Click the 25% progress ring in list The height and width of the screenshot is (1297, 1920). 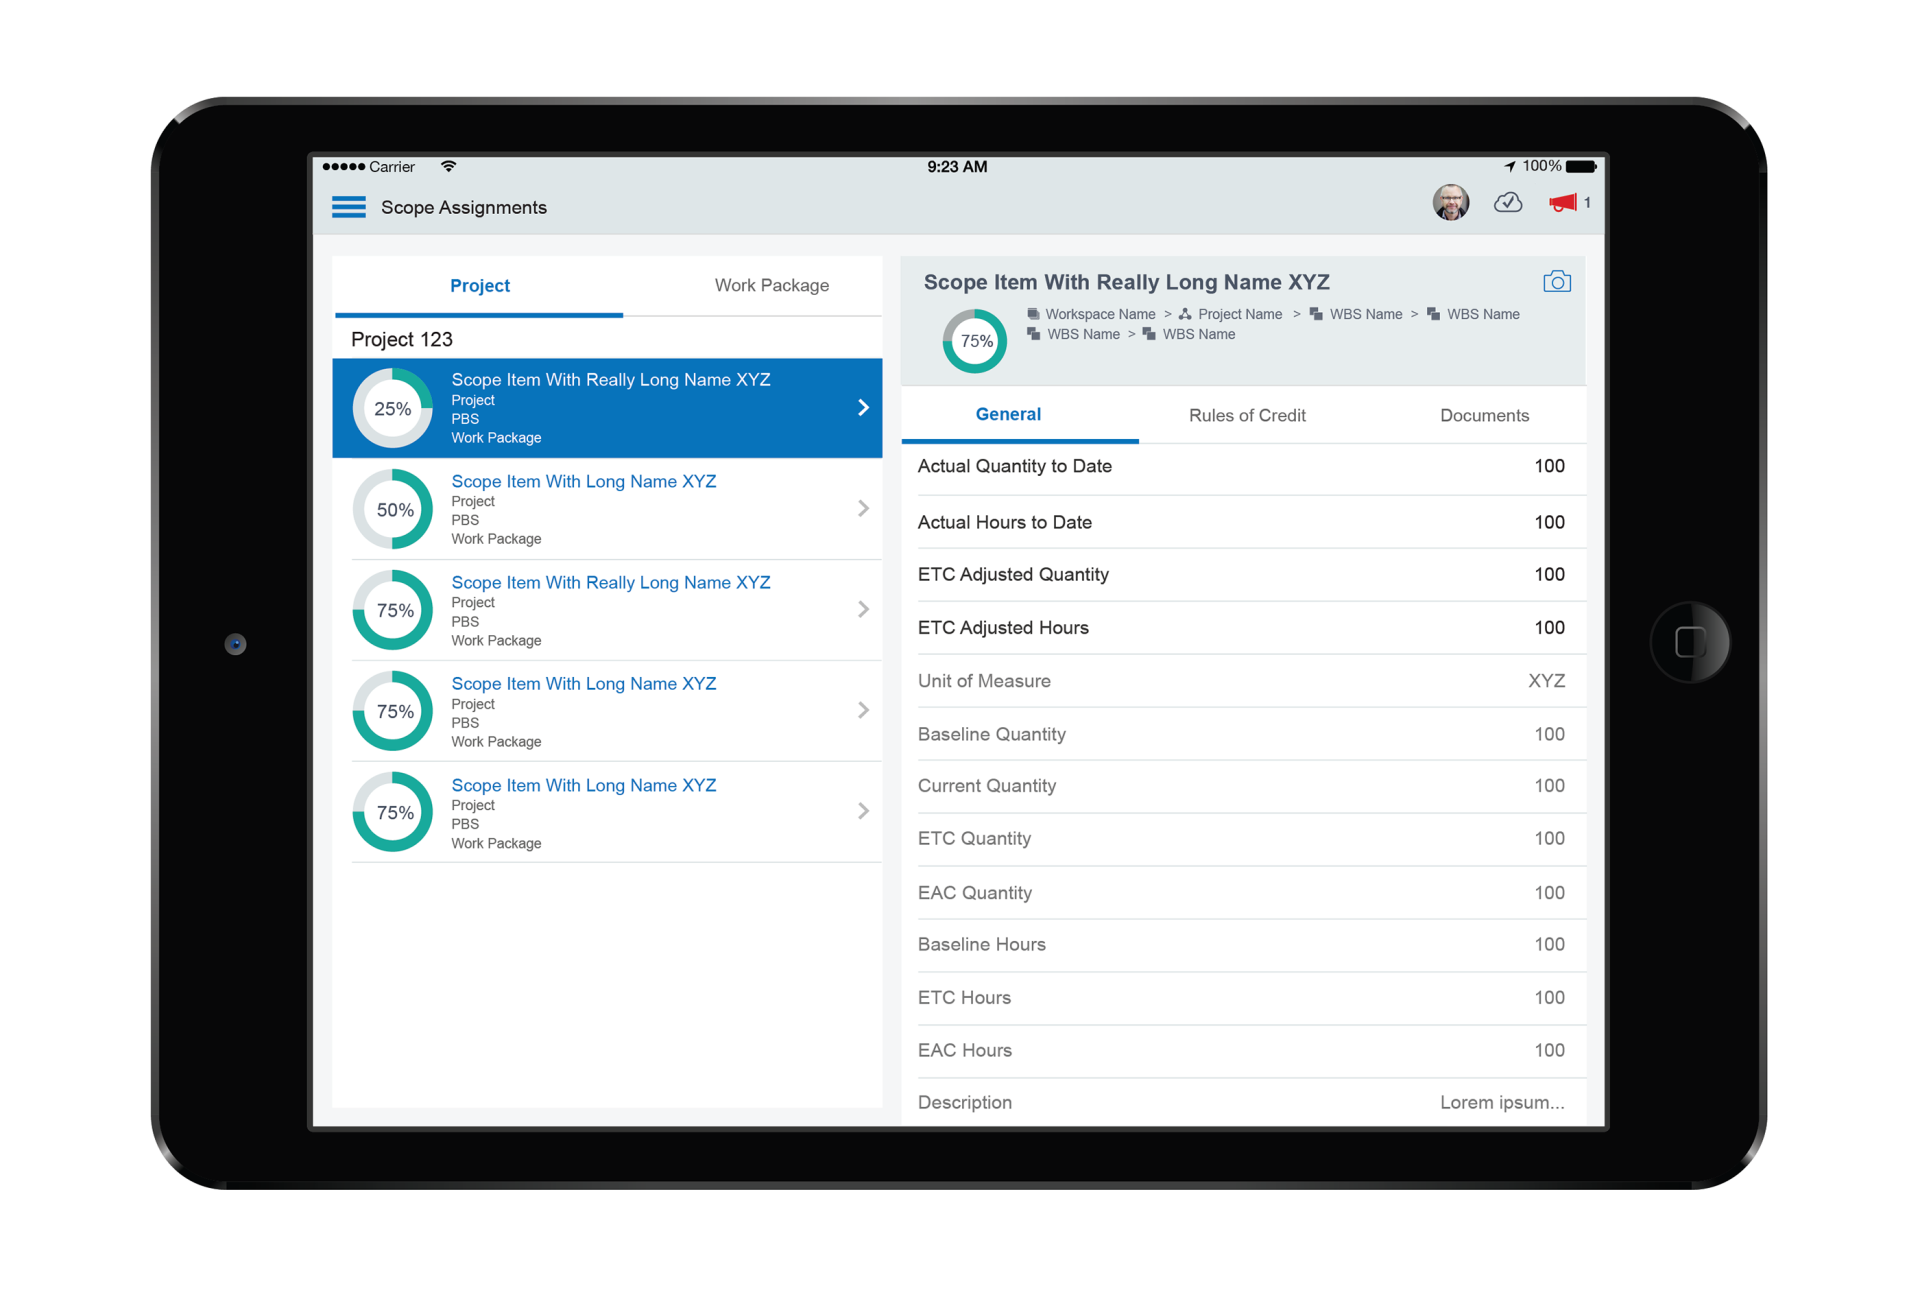coord(393,408)
